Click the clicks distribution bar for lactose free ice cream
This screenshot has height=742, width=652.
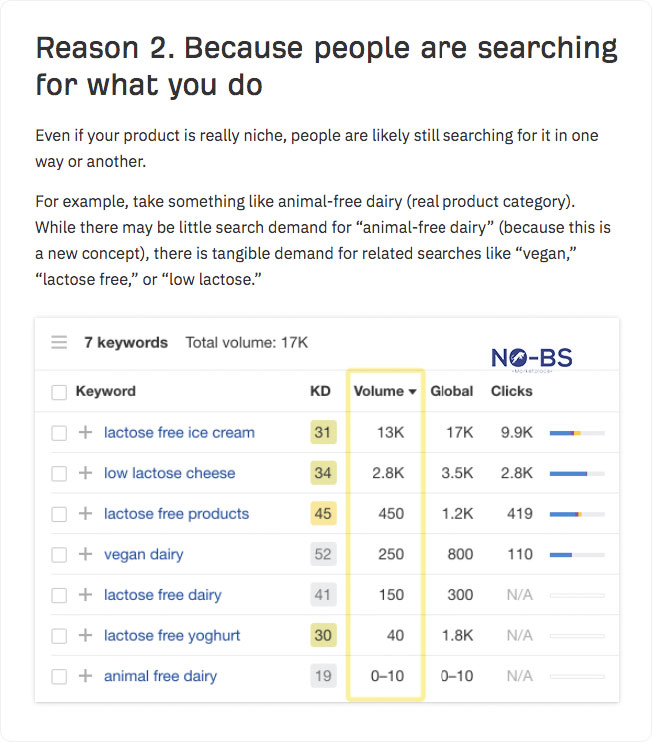[x=577, y=433]
